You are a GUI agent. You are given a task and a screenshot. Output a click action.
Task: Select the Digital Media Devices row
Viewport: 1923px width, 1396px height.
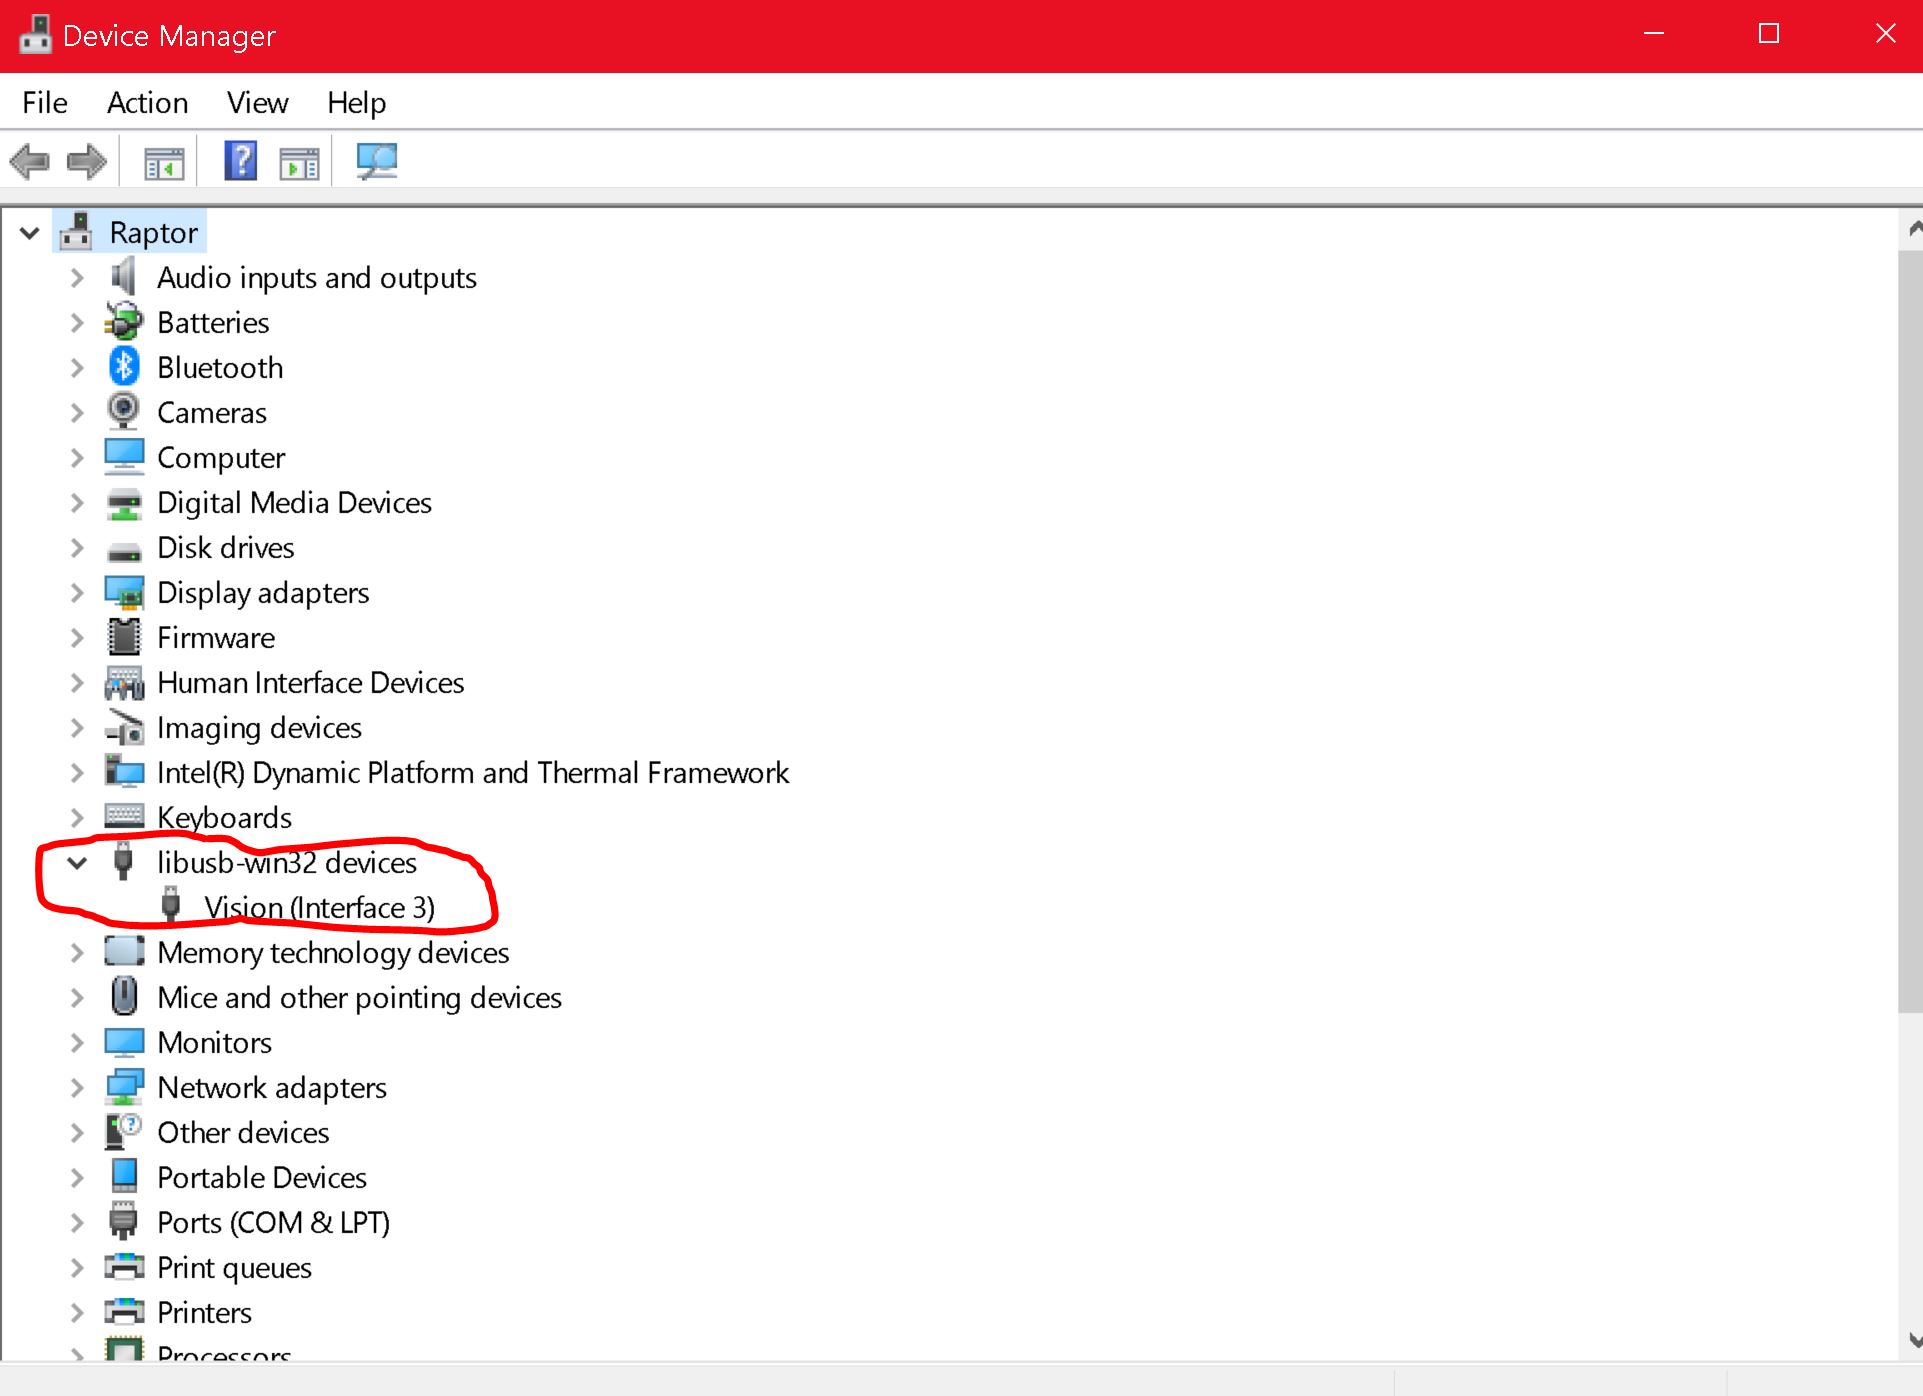(294, 502)
